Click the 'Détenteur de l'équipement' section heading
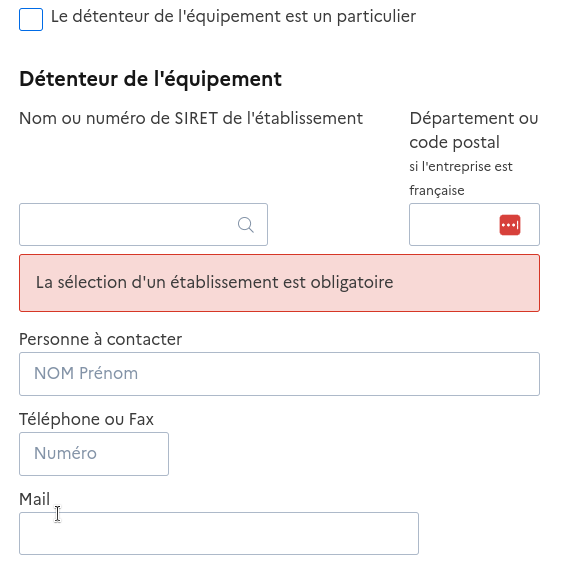568x572 pixels. (x=150, y=79)
